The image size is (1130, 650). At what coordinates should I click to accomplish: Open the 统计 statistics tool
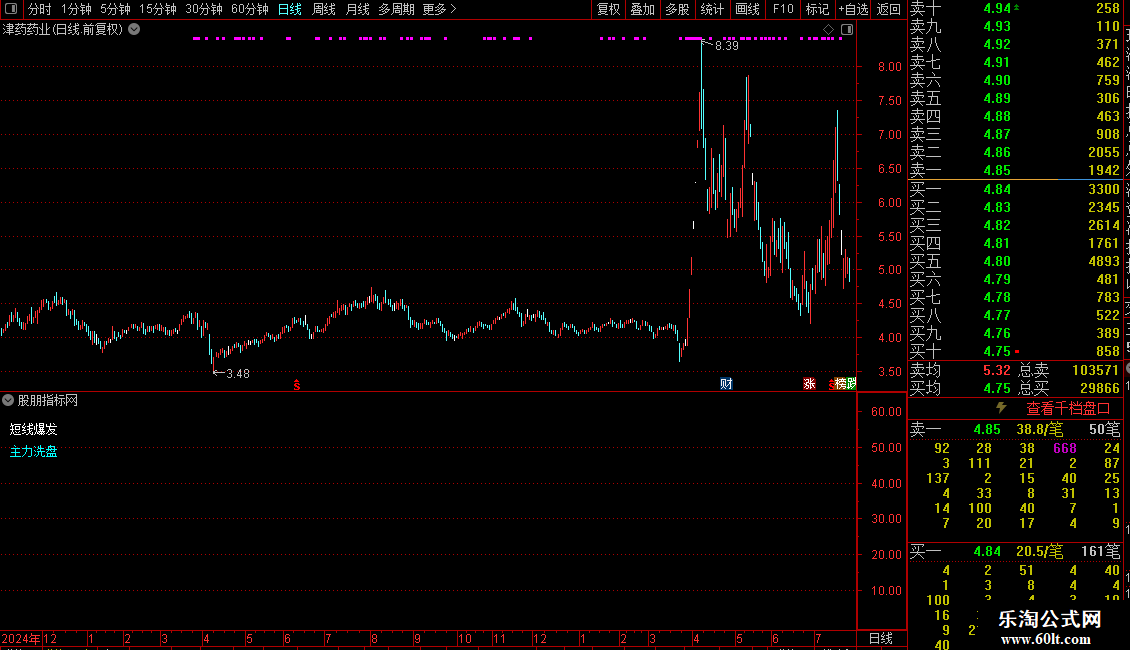coord(712,9)
